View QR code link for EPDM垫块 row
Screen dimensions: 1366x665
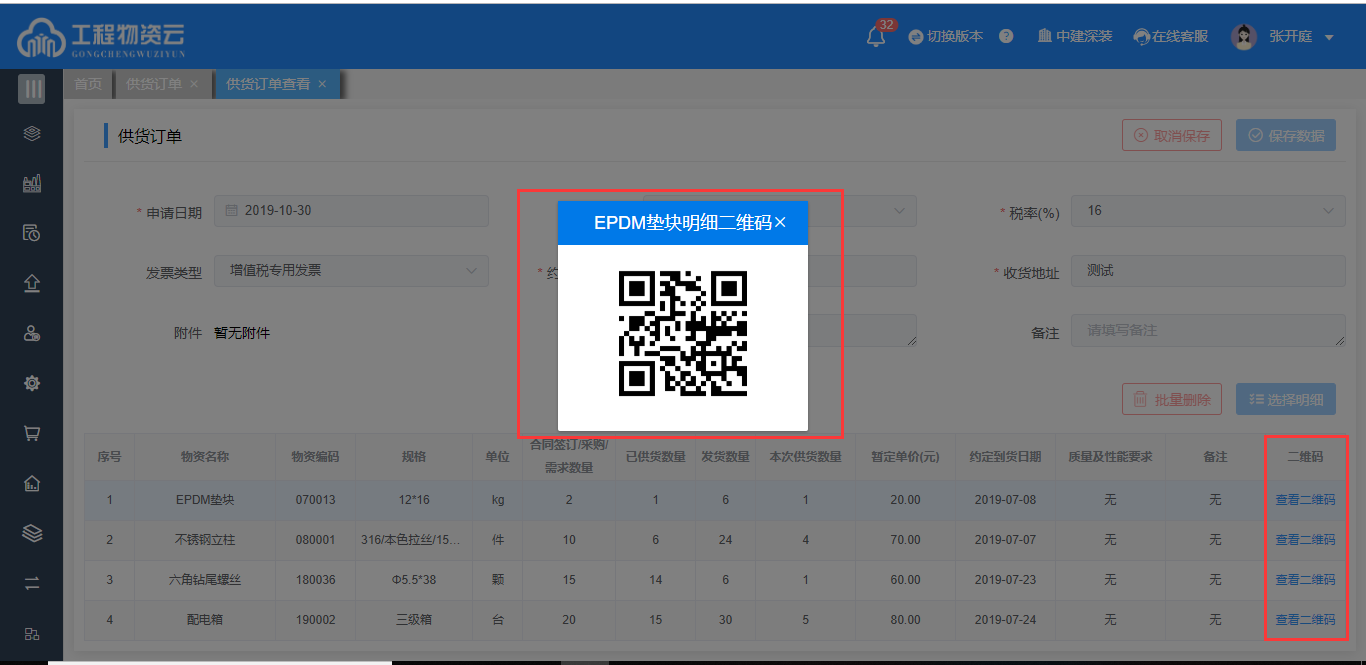[1305, 500]
